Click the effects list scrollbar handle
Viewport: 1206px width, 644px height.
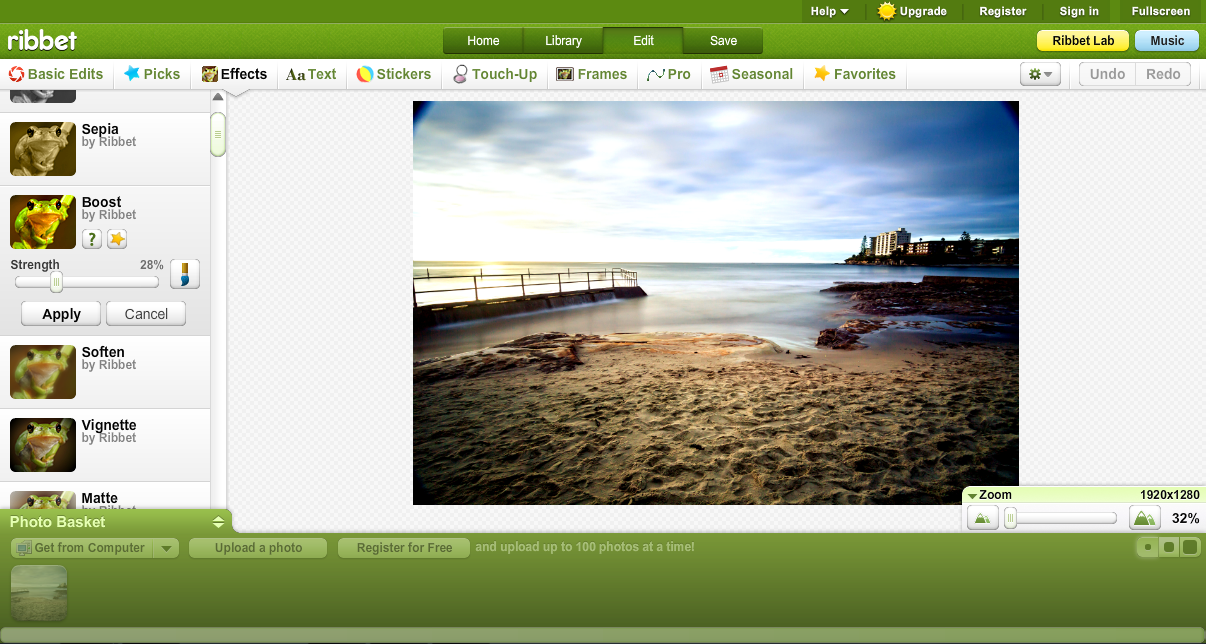pos(218,135)
